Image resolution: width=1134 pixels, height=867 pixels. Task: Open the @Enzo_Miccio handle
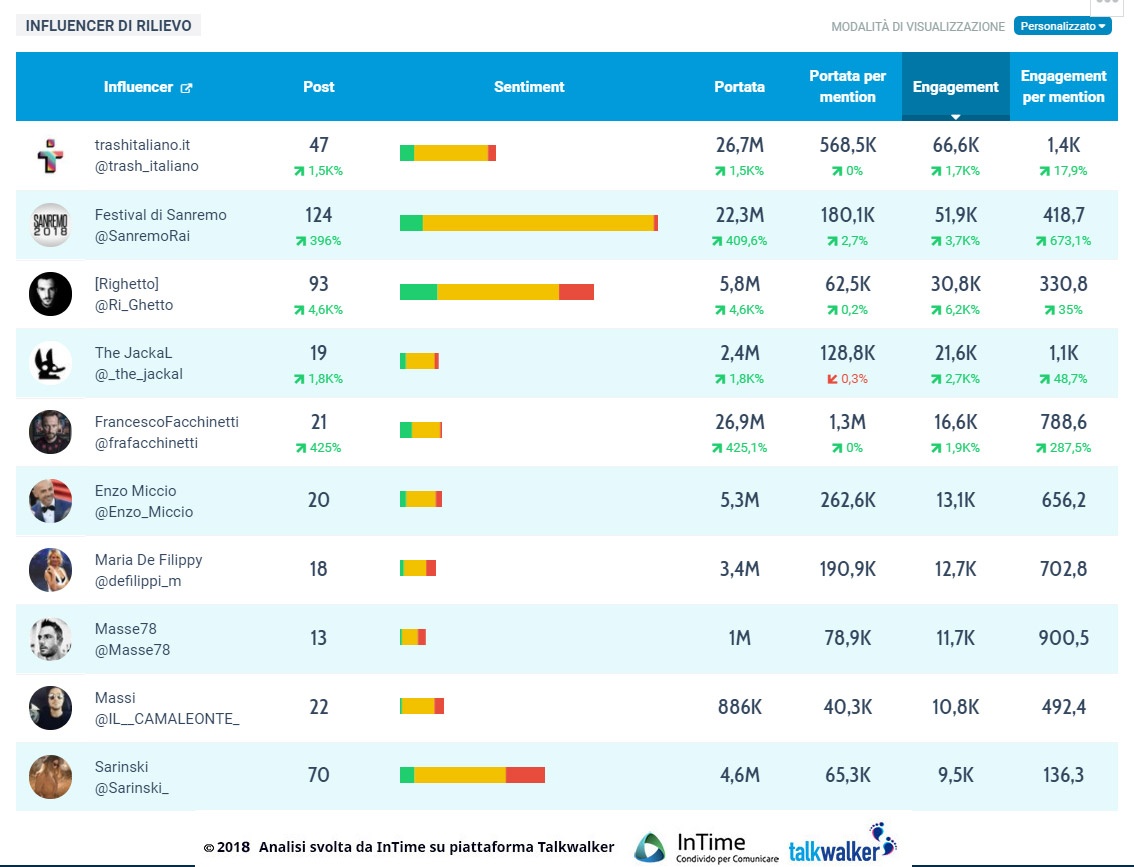pyautogui.click(x=144, y=512)
